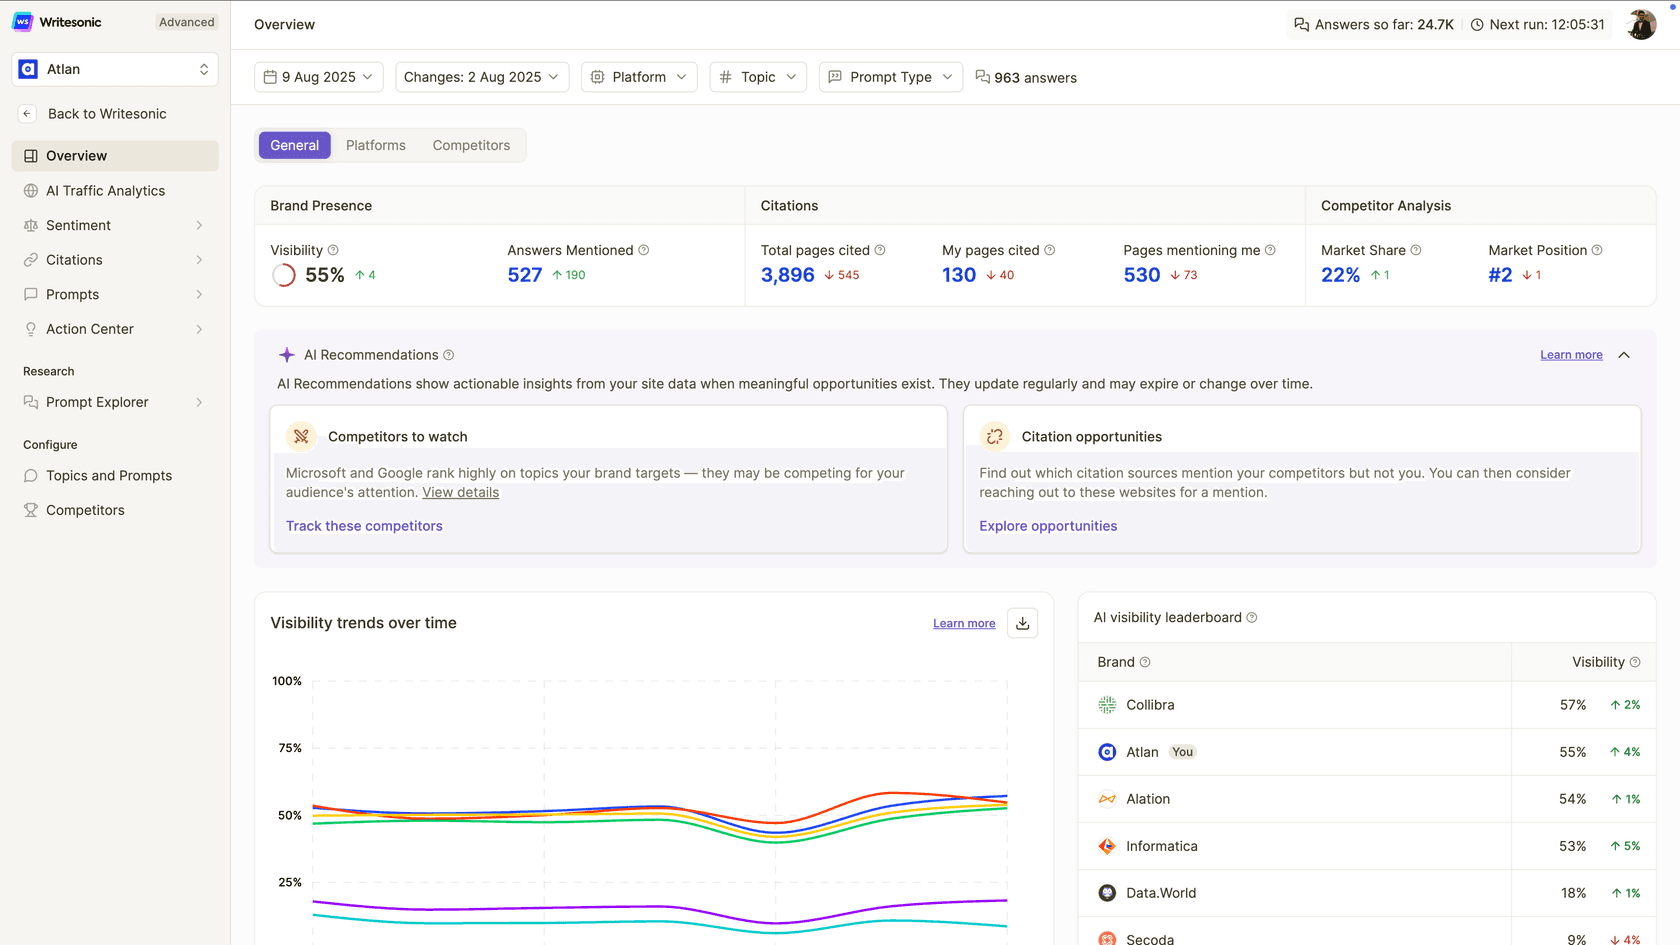This screenshot has height=945, width=1680.
Task: Click the Informatica brand icon
Action: pyautogui.click(x=1107, y=846)
